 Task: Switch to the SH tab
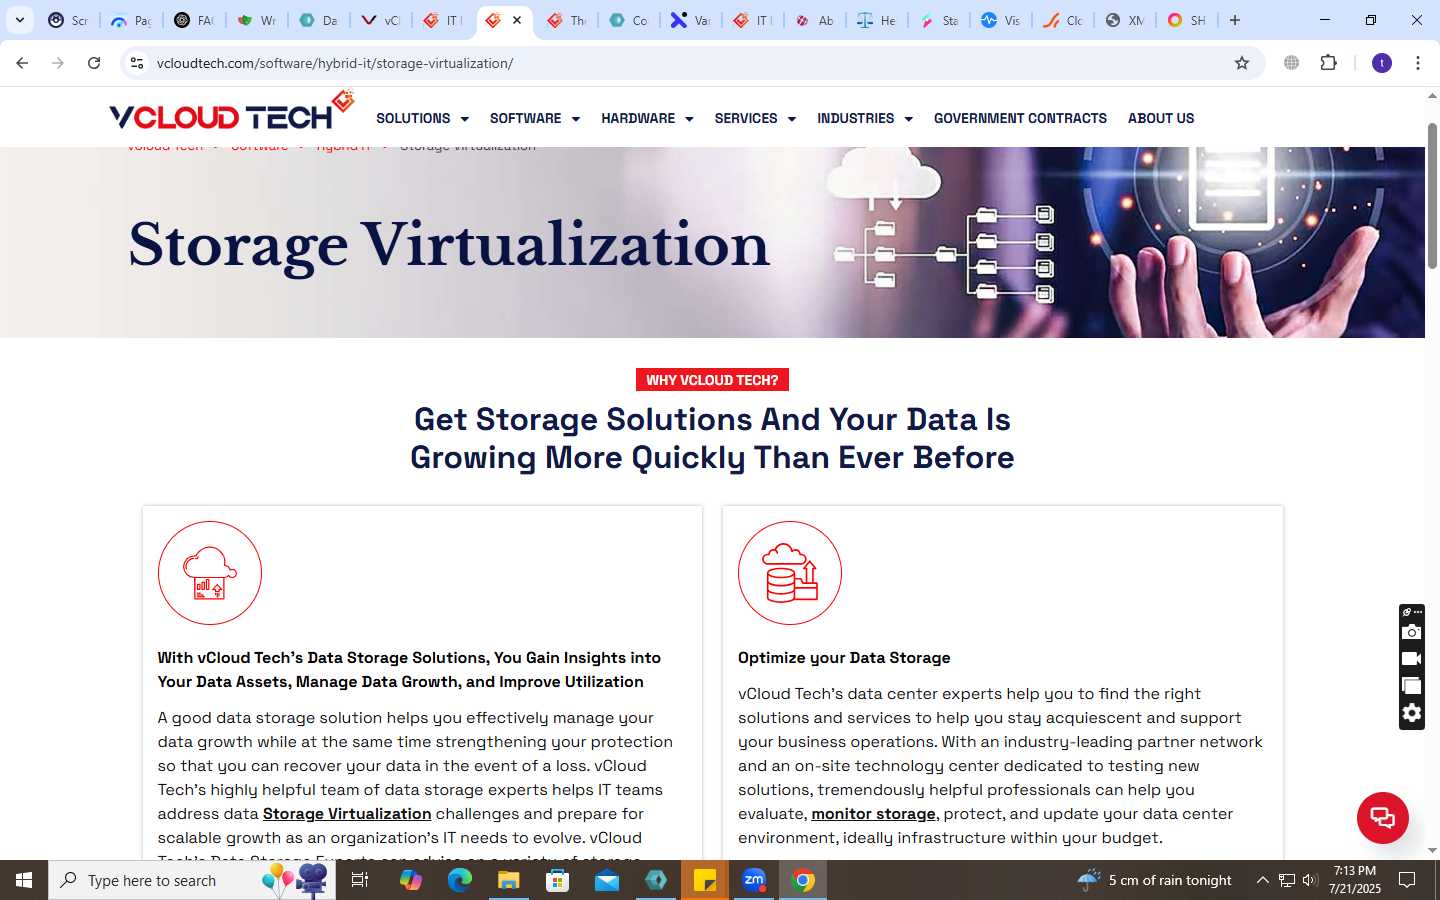click(1187, 20)
